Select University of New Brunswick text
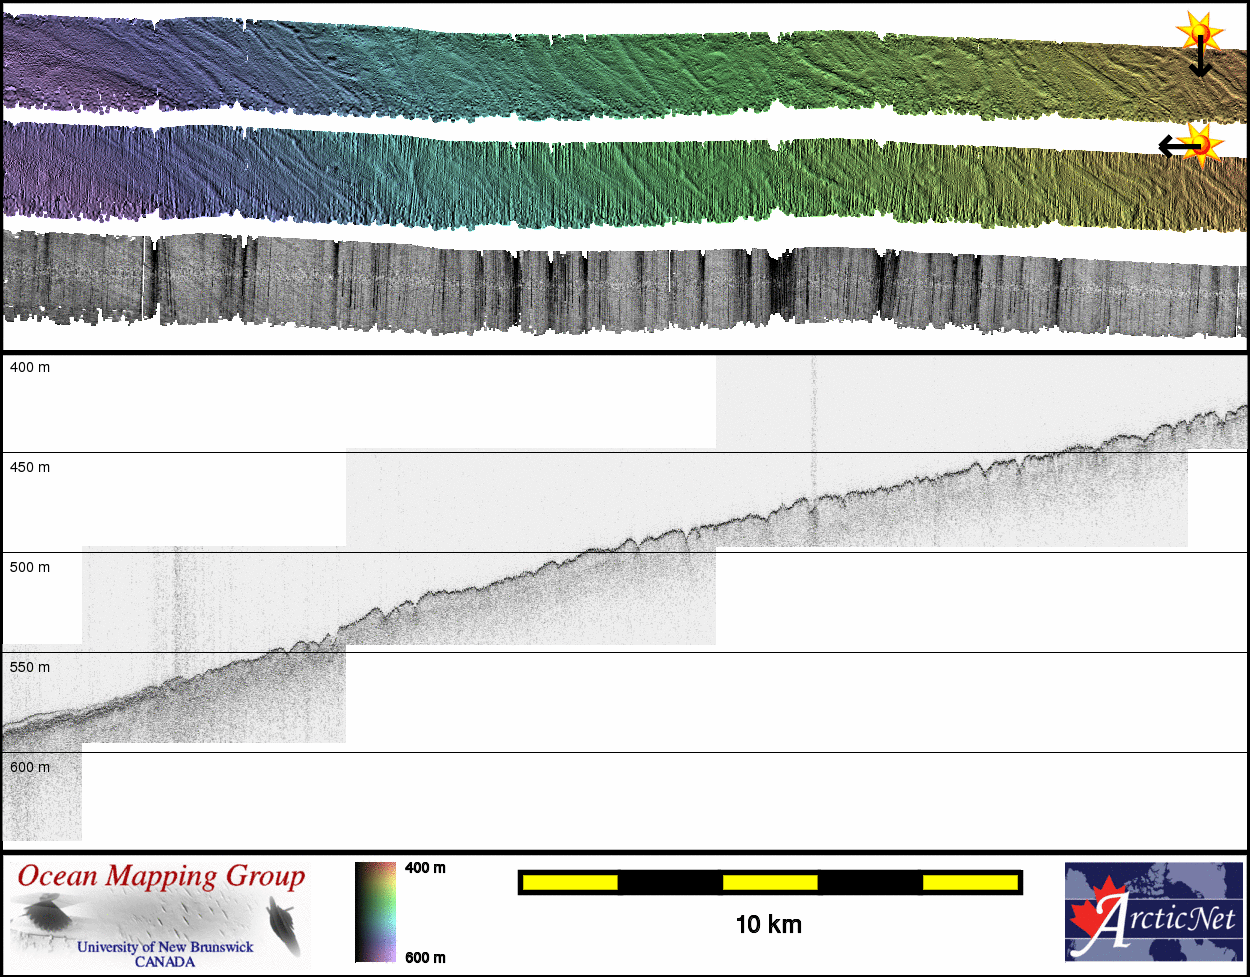1250x977 pixels. click(x=165, y=947)
